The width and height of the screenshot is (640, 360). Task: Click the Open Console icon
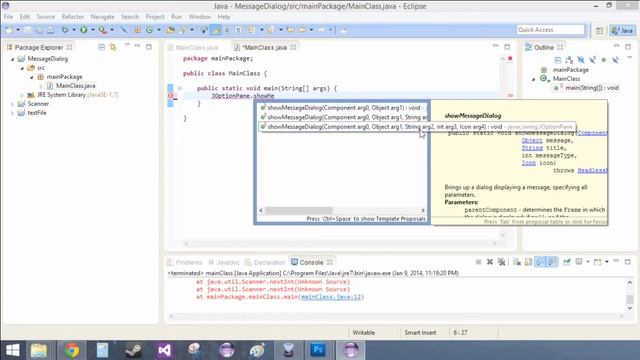[x=598, y=262]
